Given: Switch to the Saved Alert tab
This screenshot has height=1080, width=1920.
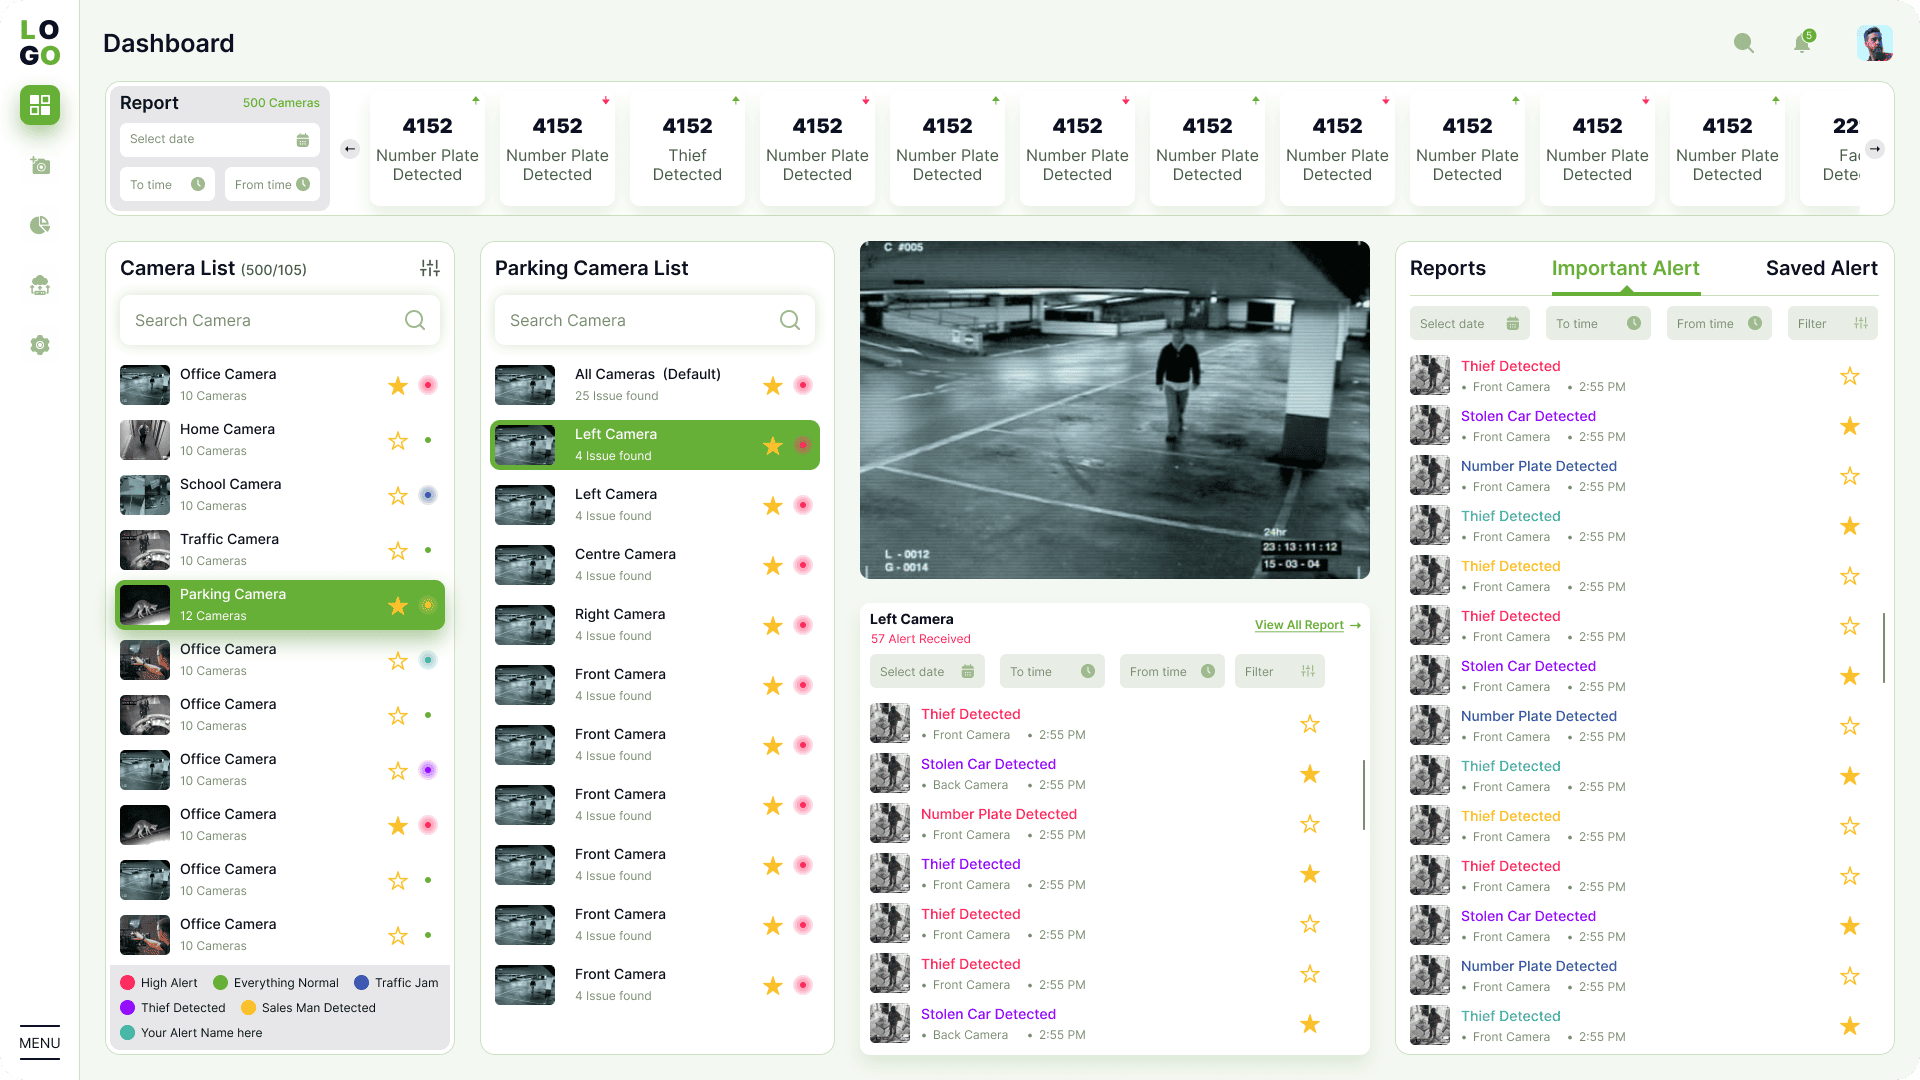Looking at the screenshot, I should pos(1821,268).
